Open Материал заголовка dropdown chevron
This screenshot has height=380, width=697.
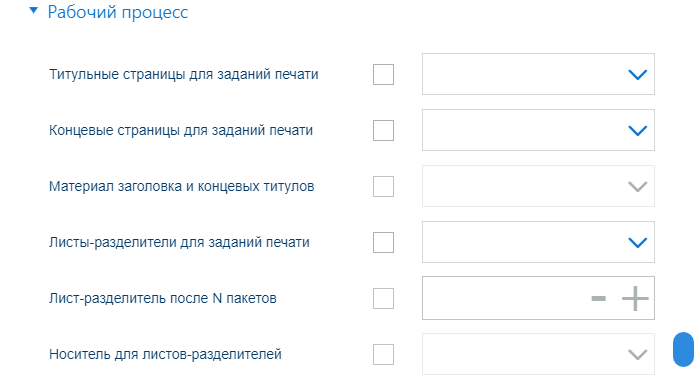pyautogui.click(x=637, y=186)
